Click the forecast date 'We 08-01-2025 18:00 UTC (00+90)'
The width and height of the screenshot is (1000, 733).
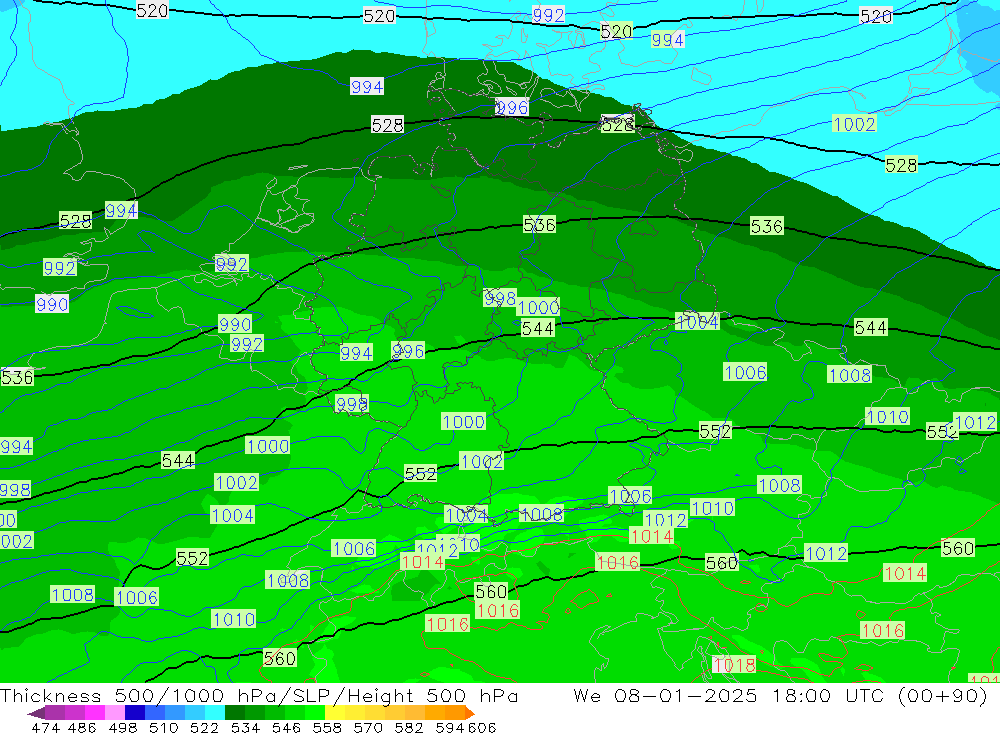coord(780,695)
